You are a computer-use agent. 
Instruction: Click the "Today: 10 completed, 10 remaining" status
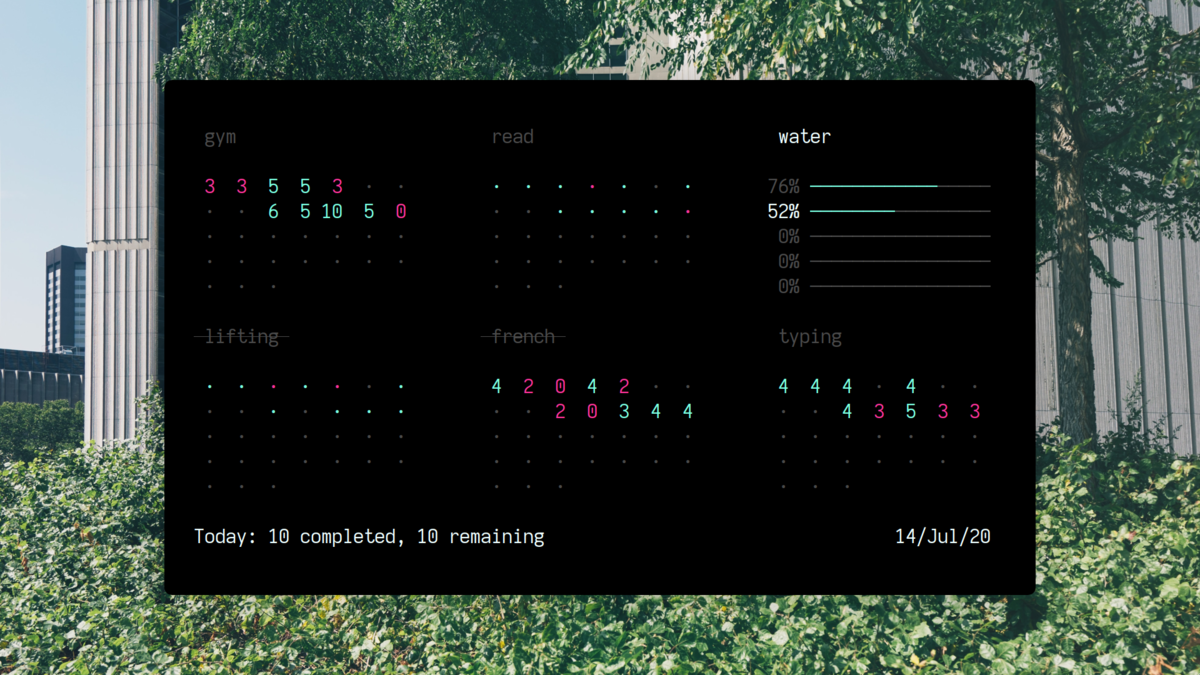tap(368, 536)
